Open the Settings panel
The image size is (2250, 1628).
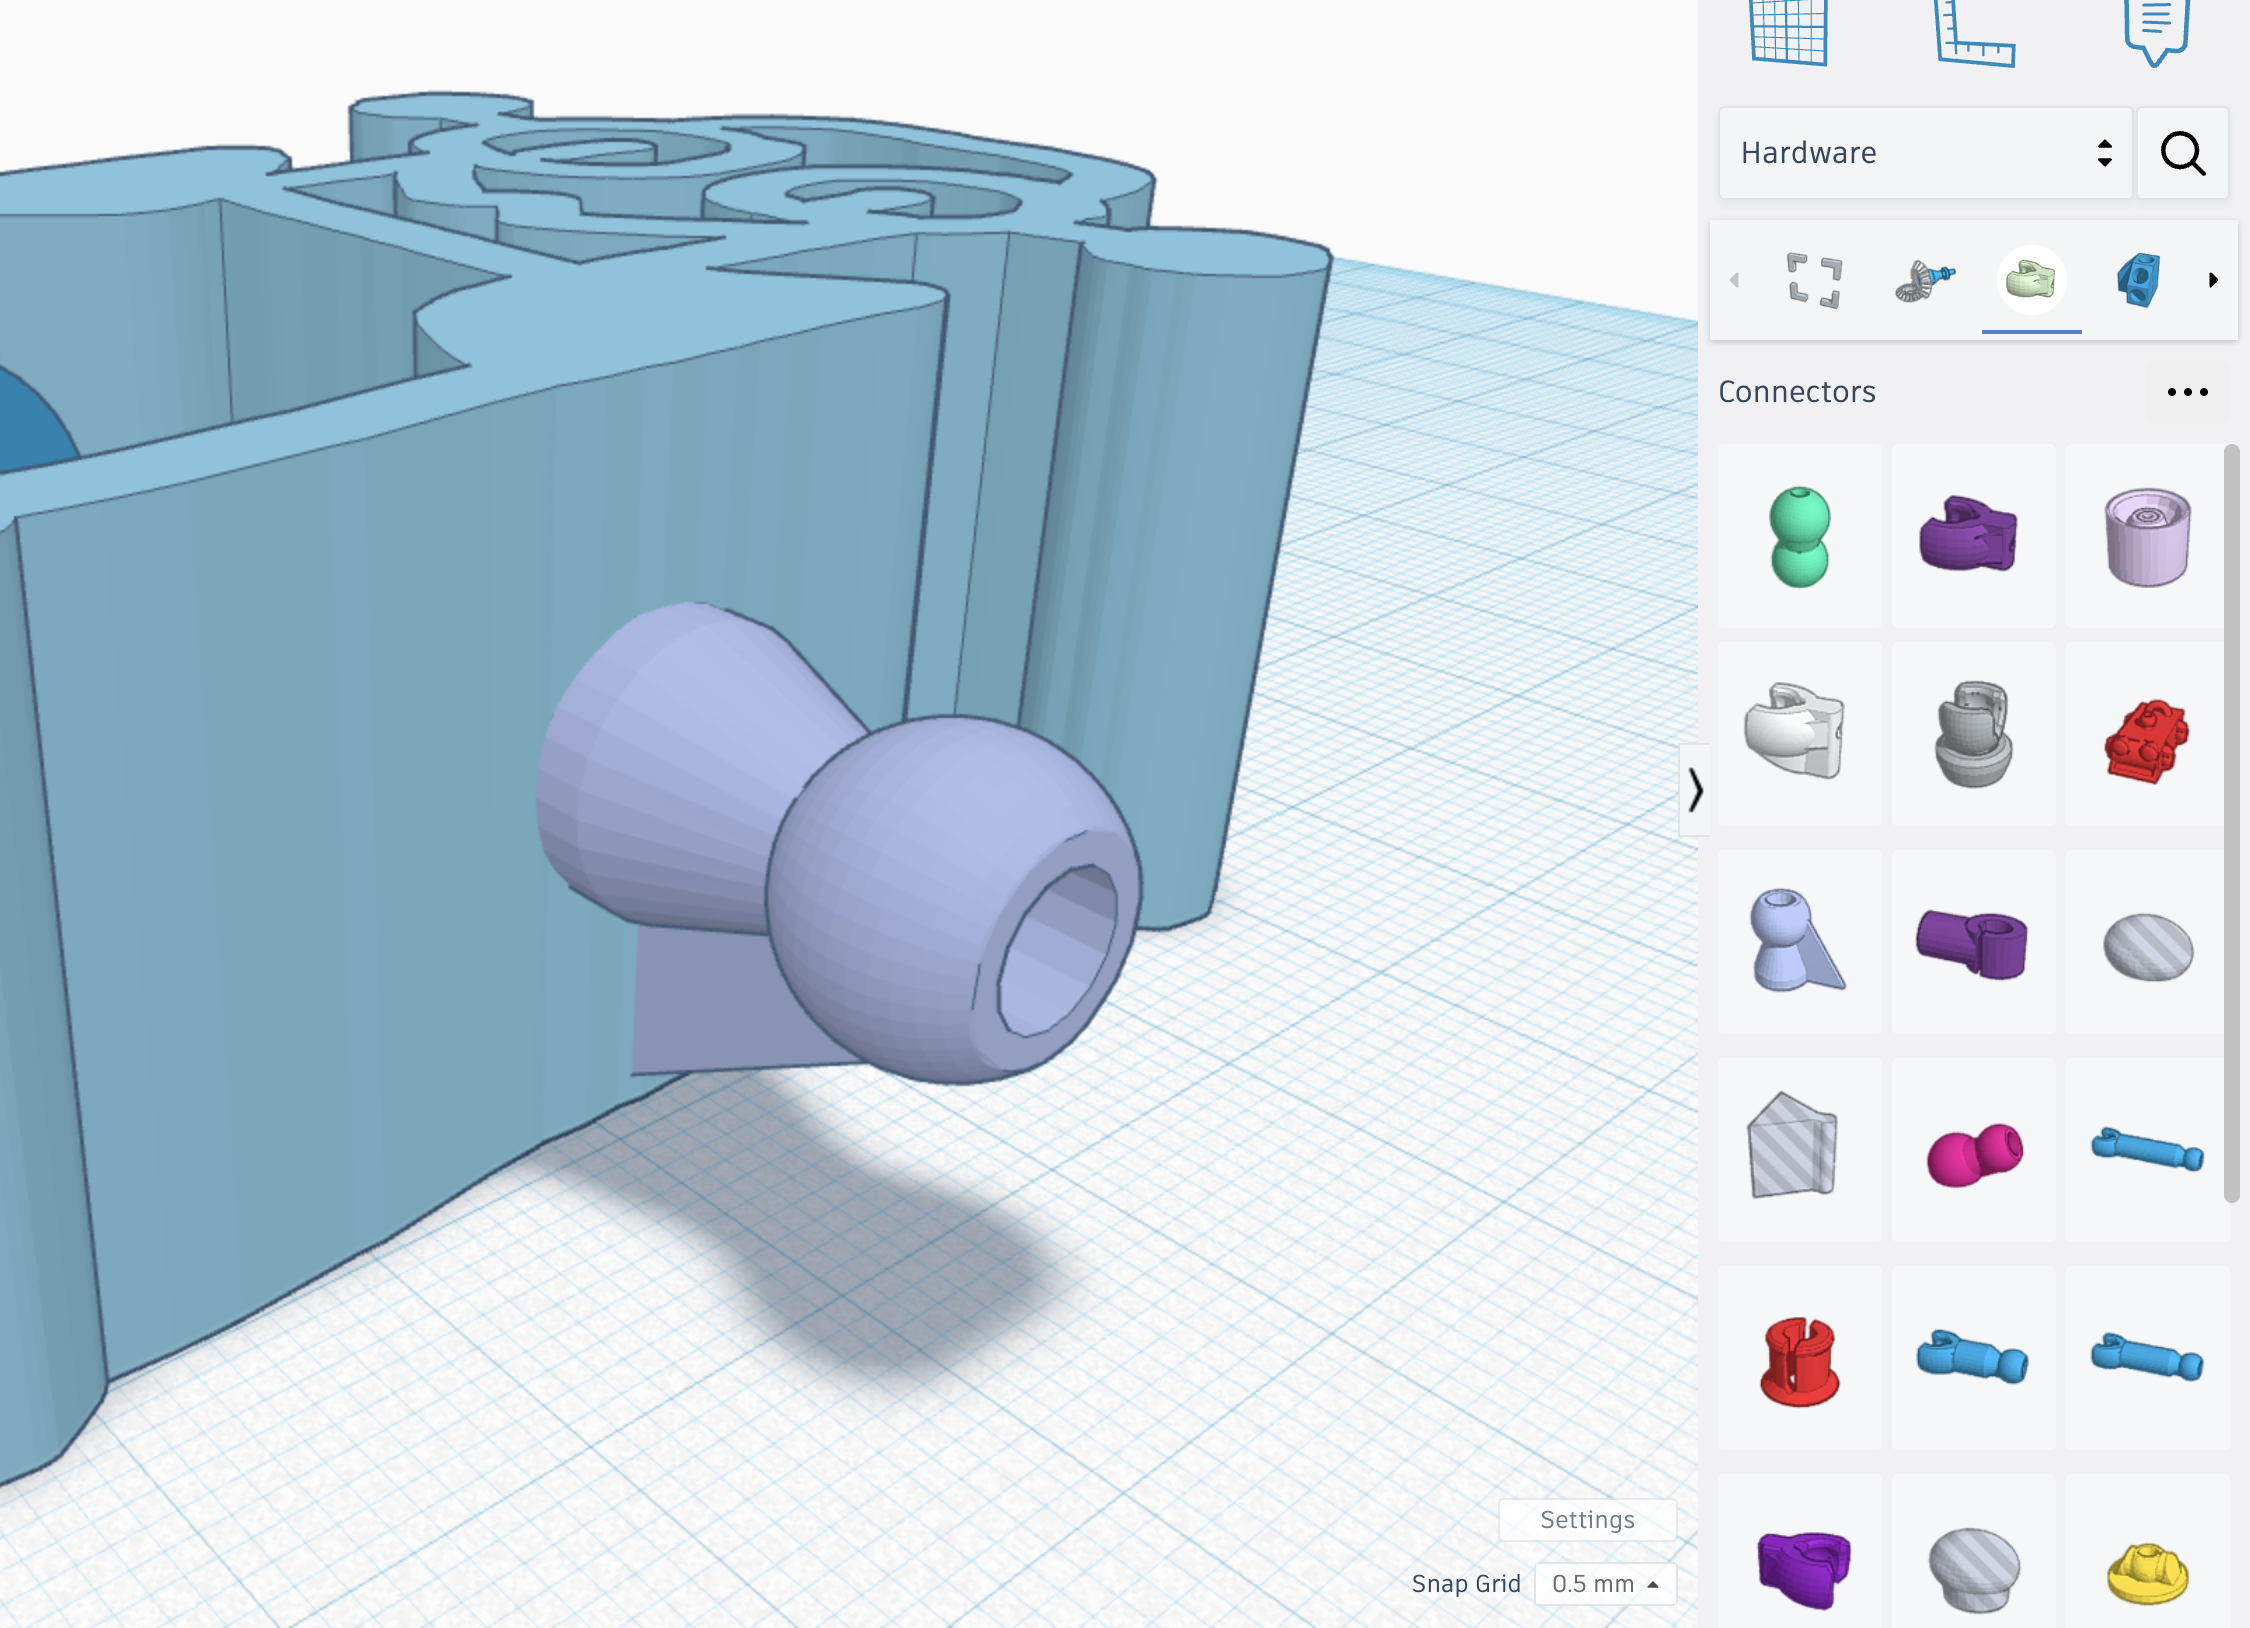click(1588, 1519)
